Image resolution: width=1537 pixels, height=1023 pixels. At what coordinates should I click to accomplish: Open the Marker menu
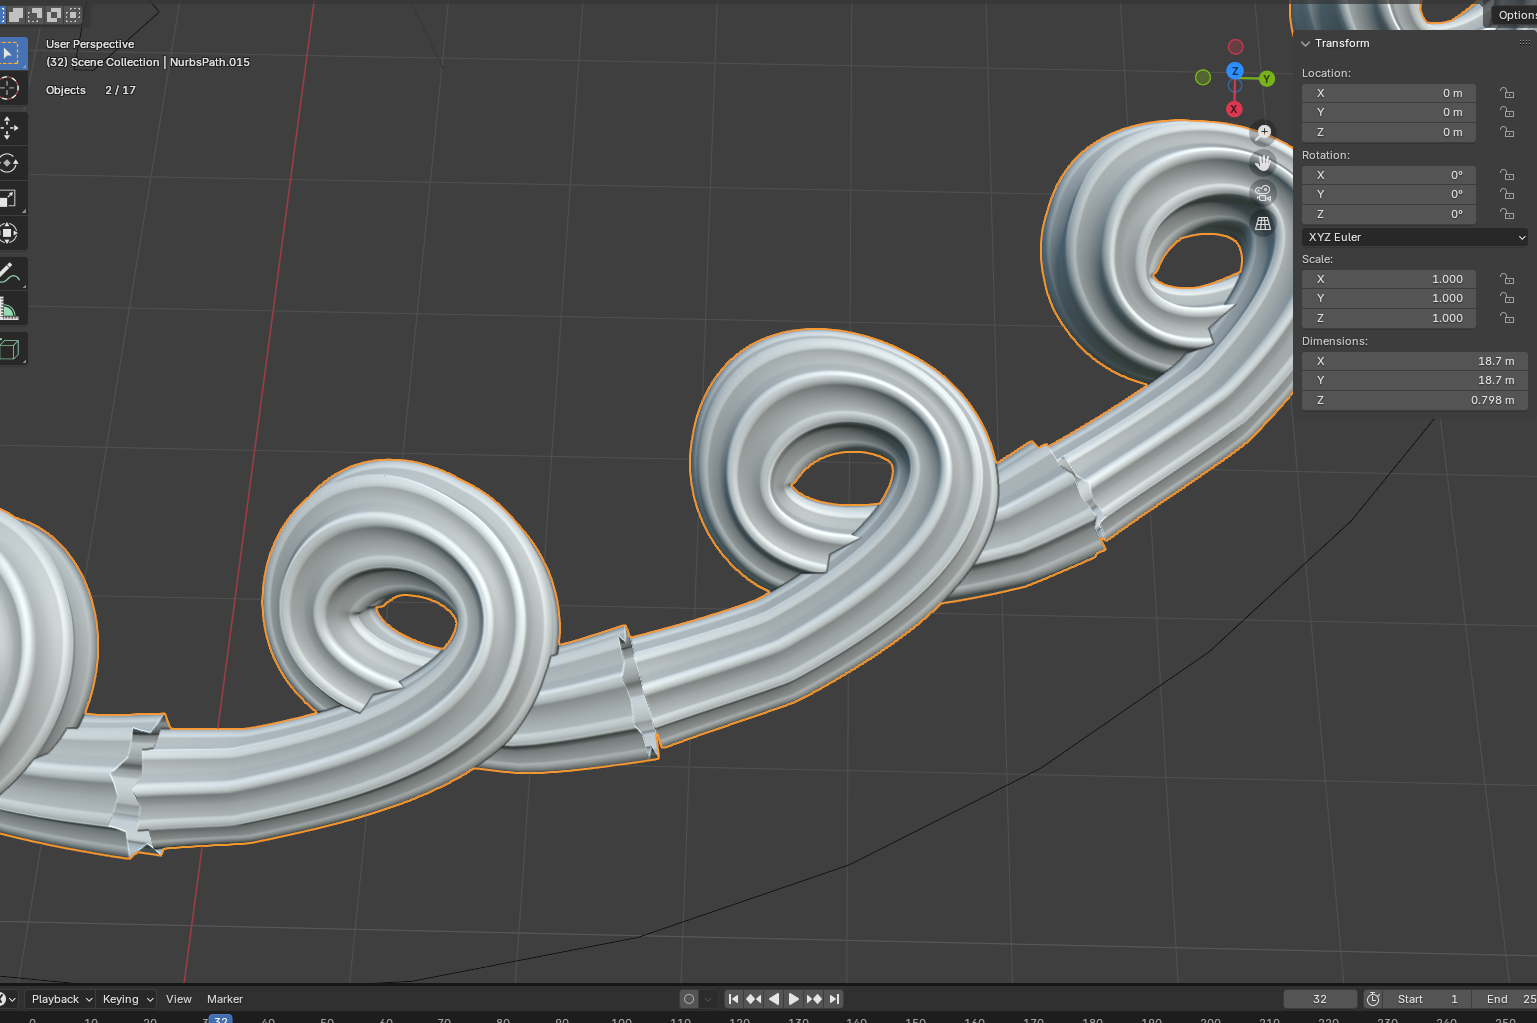[225, 999]
